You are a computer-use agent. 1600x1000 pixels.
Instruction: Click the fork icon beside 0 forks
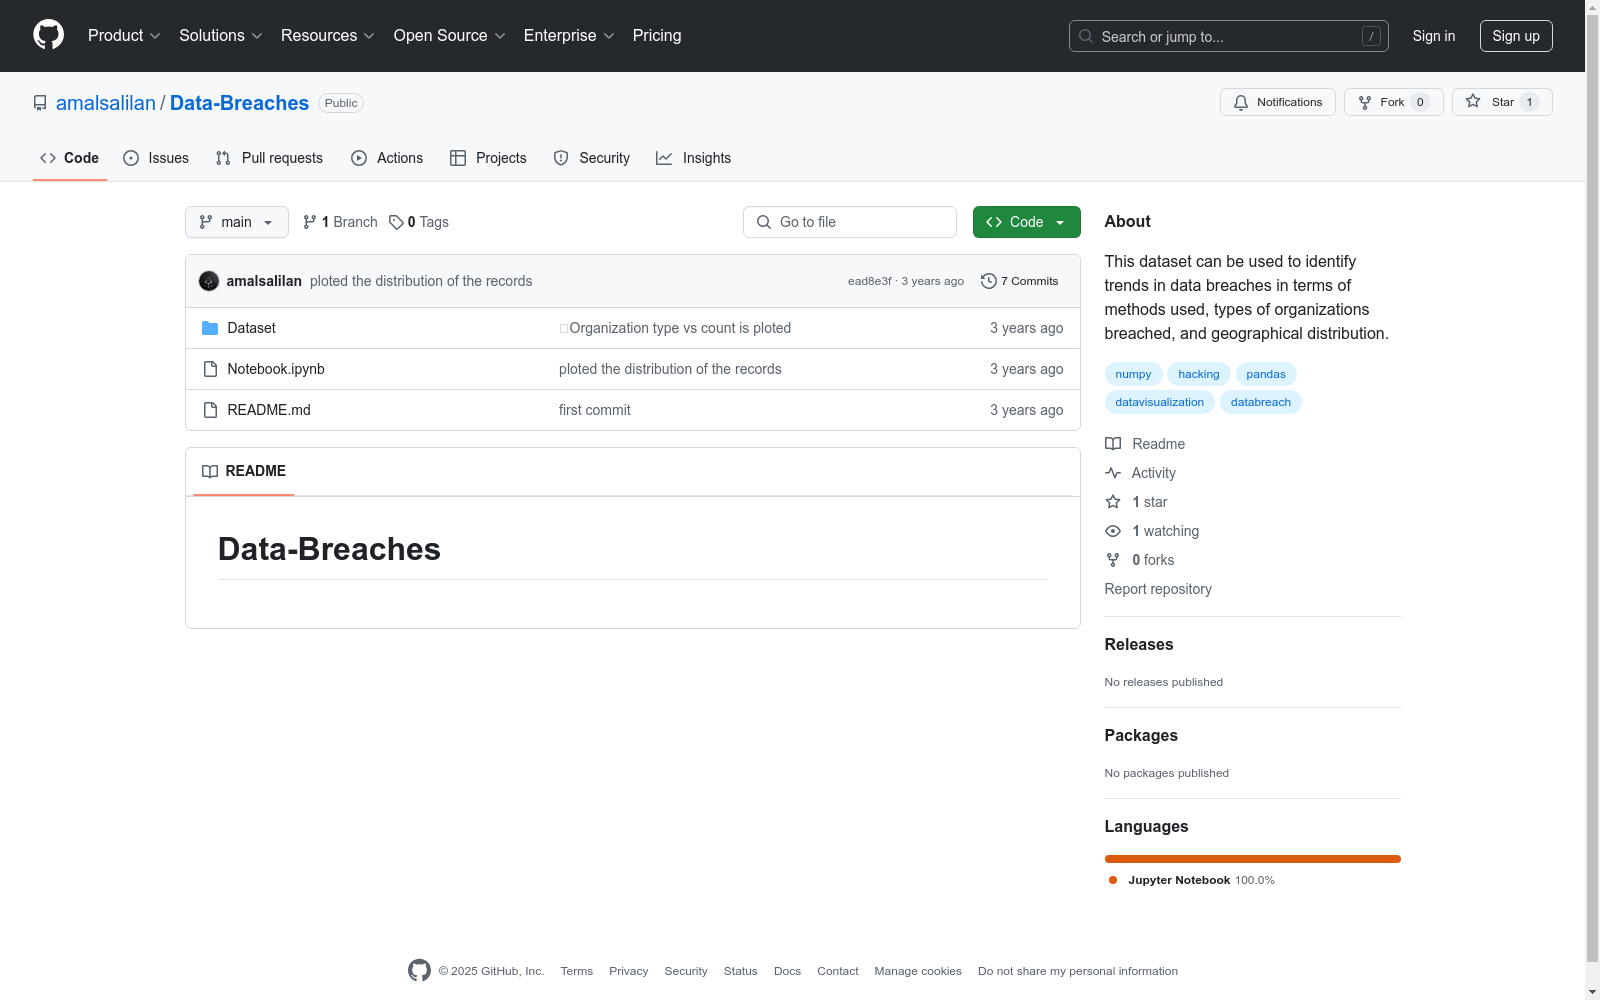coord(1113,560)
